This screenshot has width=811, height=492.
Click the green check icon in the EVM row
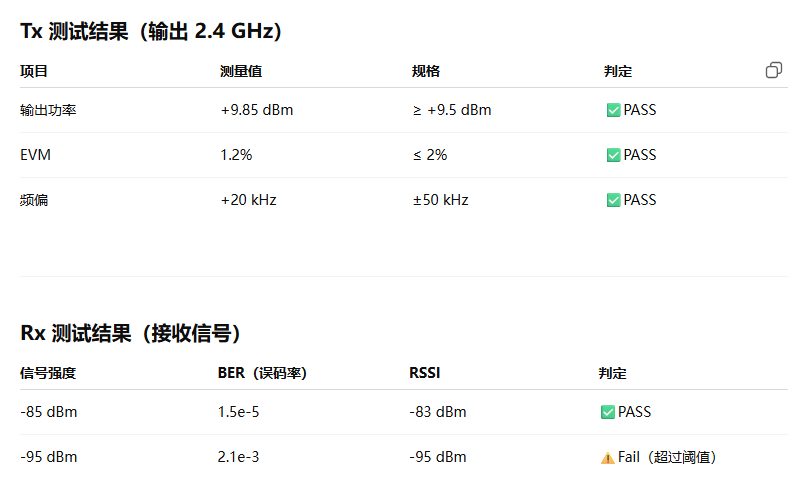click(613, 155)
